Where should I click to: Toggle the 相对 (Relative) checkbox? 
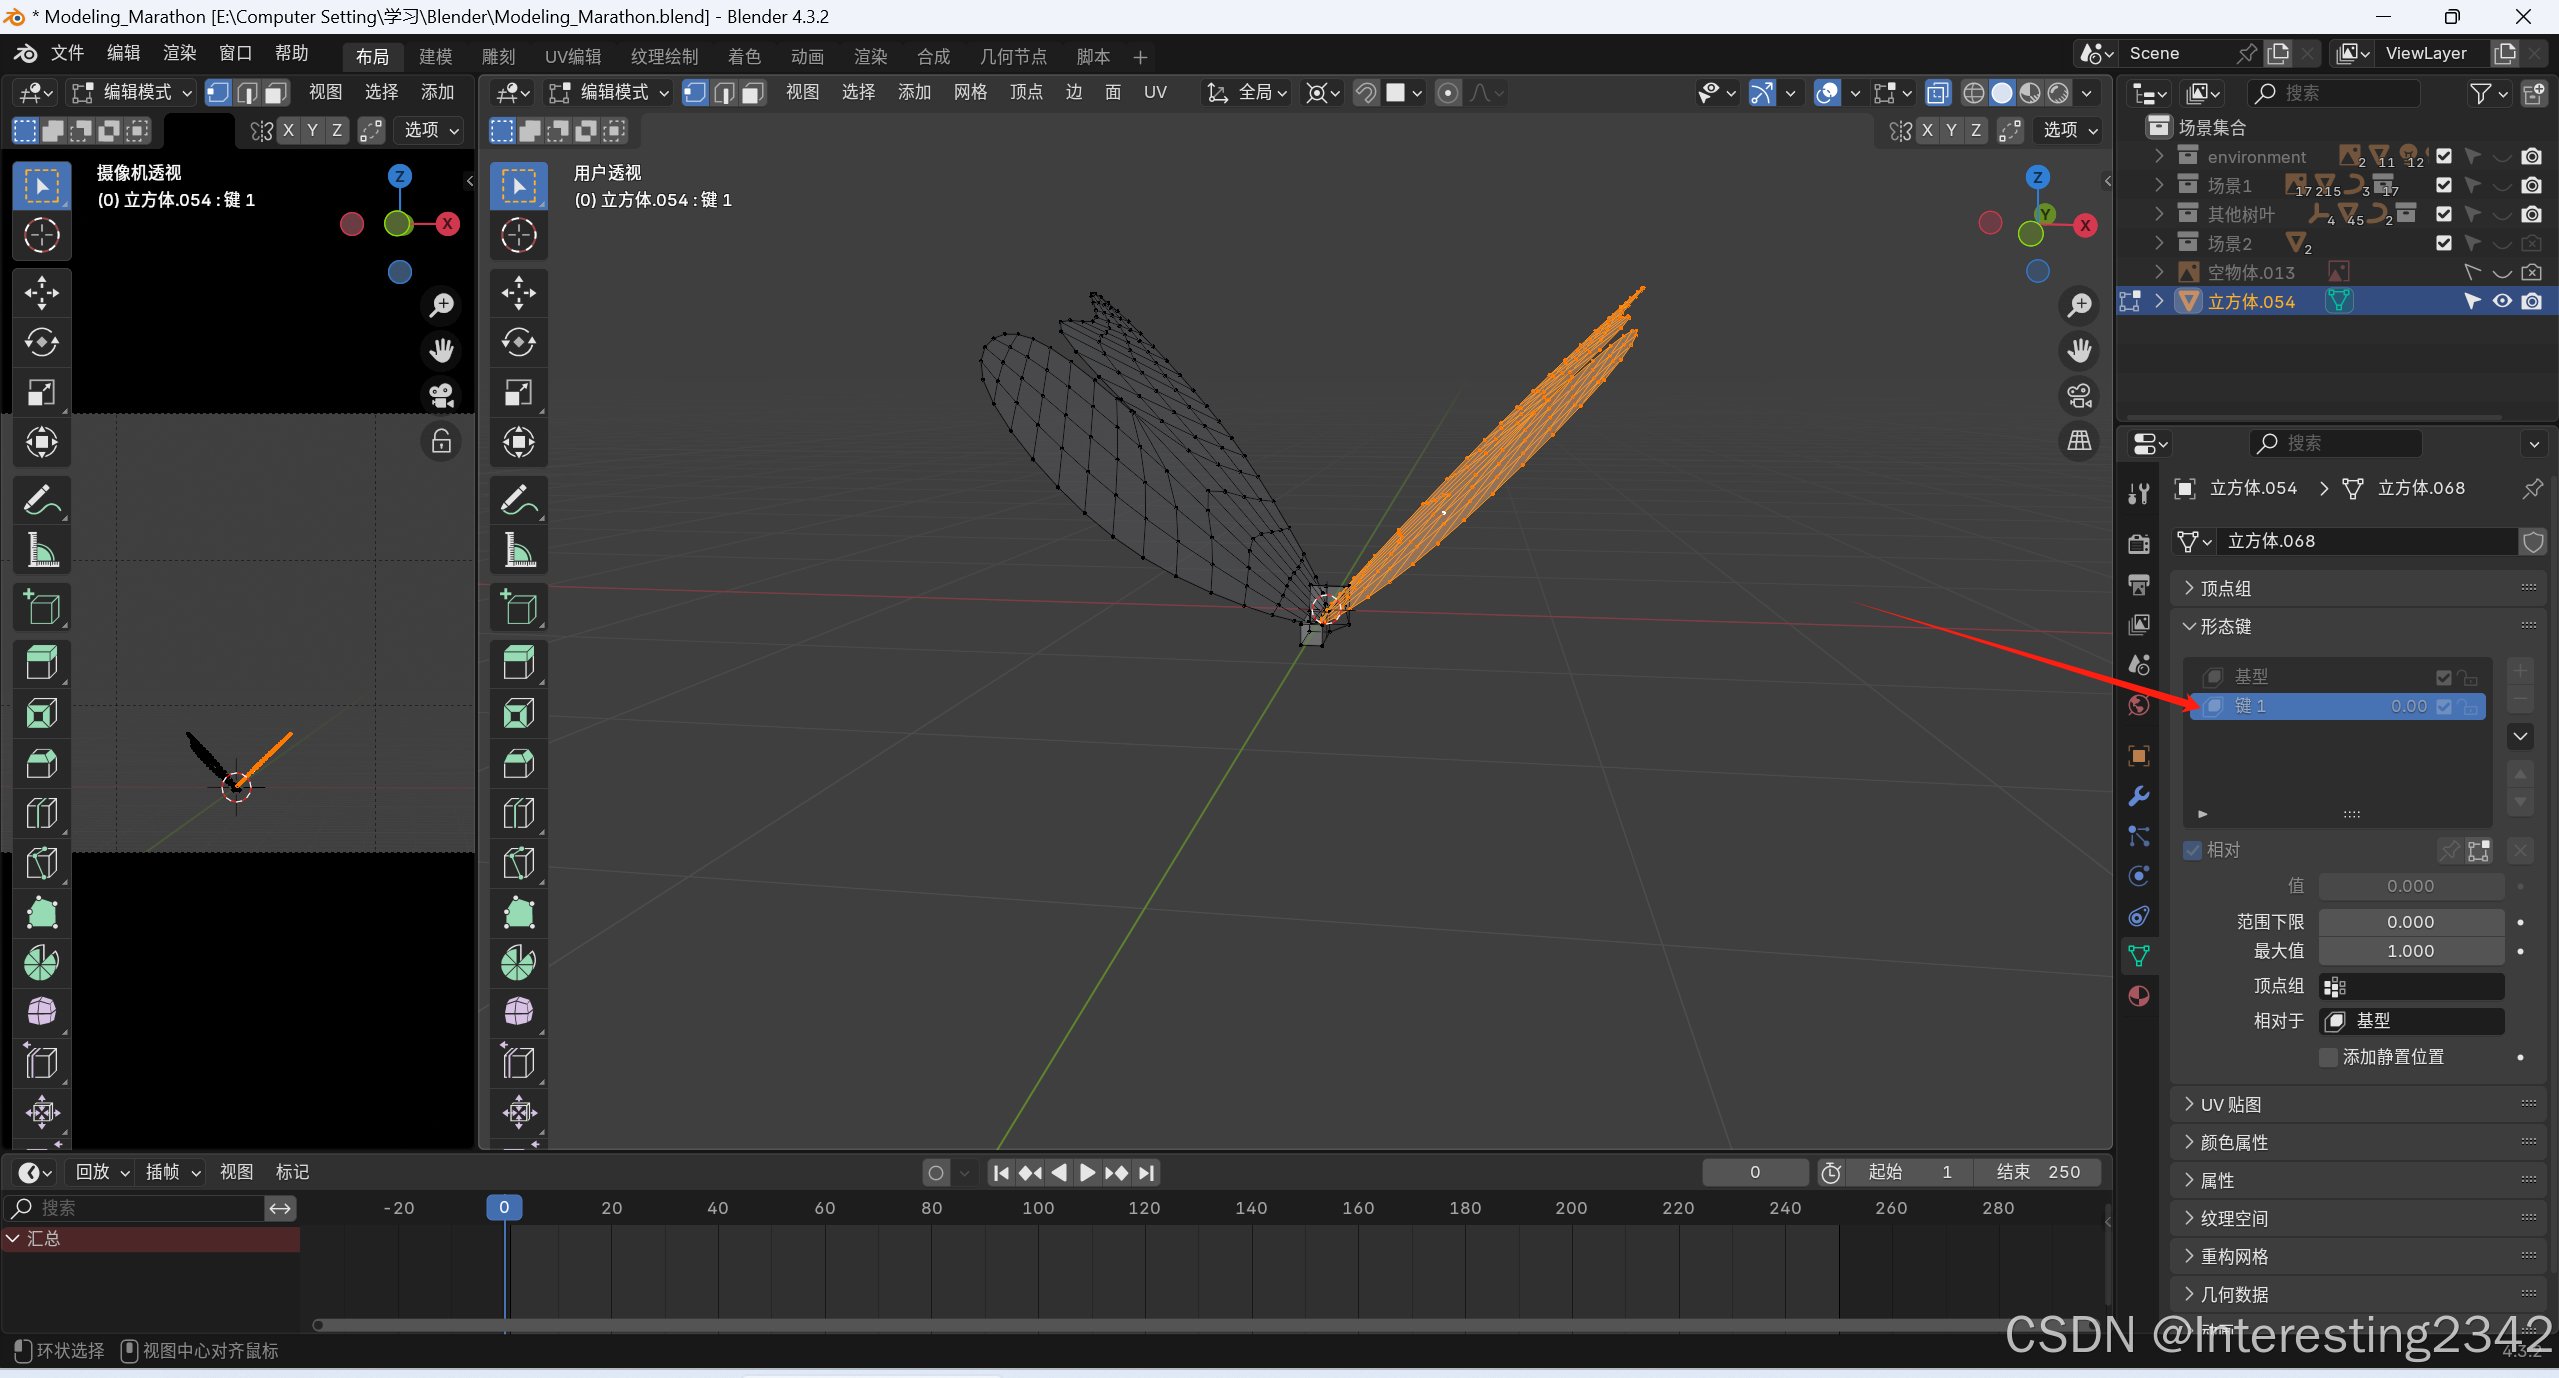tap(2193, 850)
